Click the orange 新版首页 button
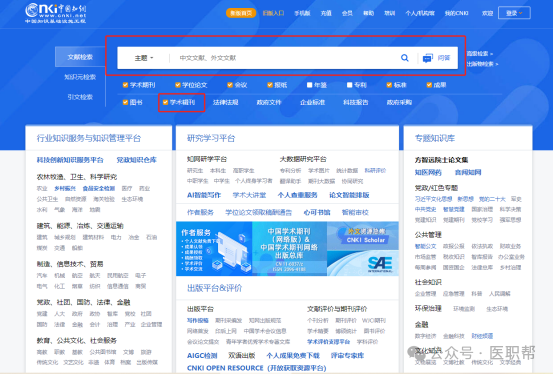Viewport: 554px width, 375px height. 241,13
